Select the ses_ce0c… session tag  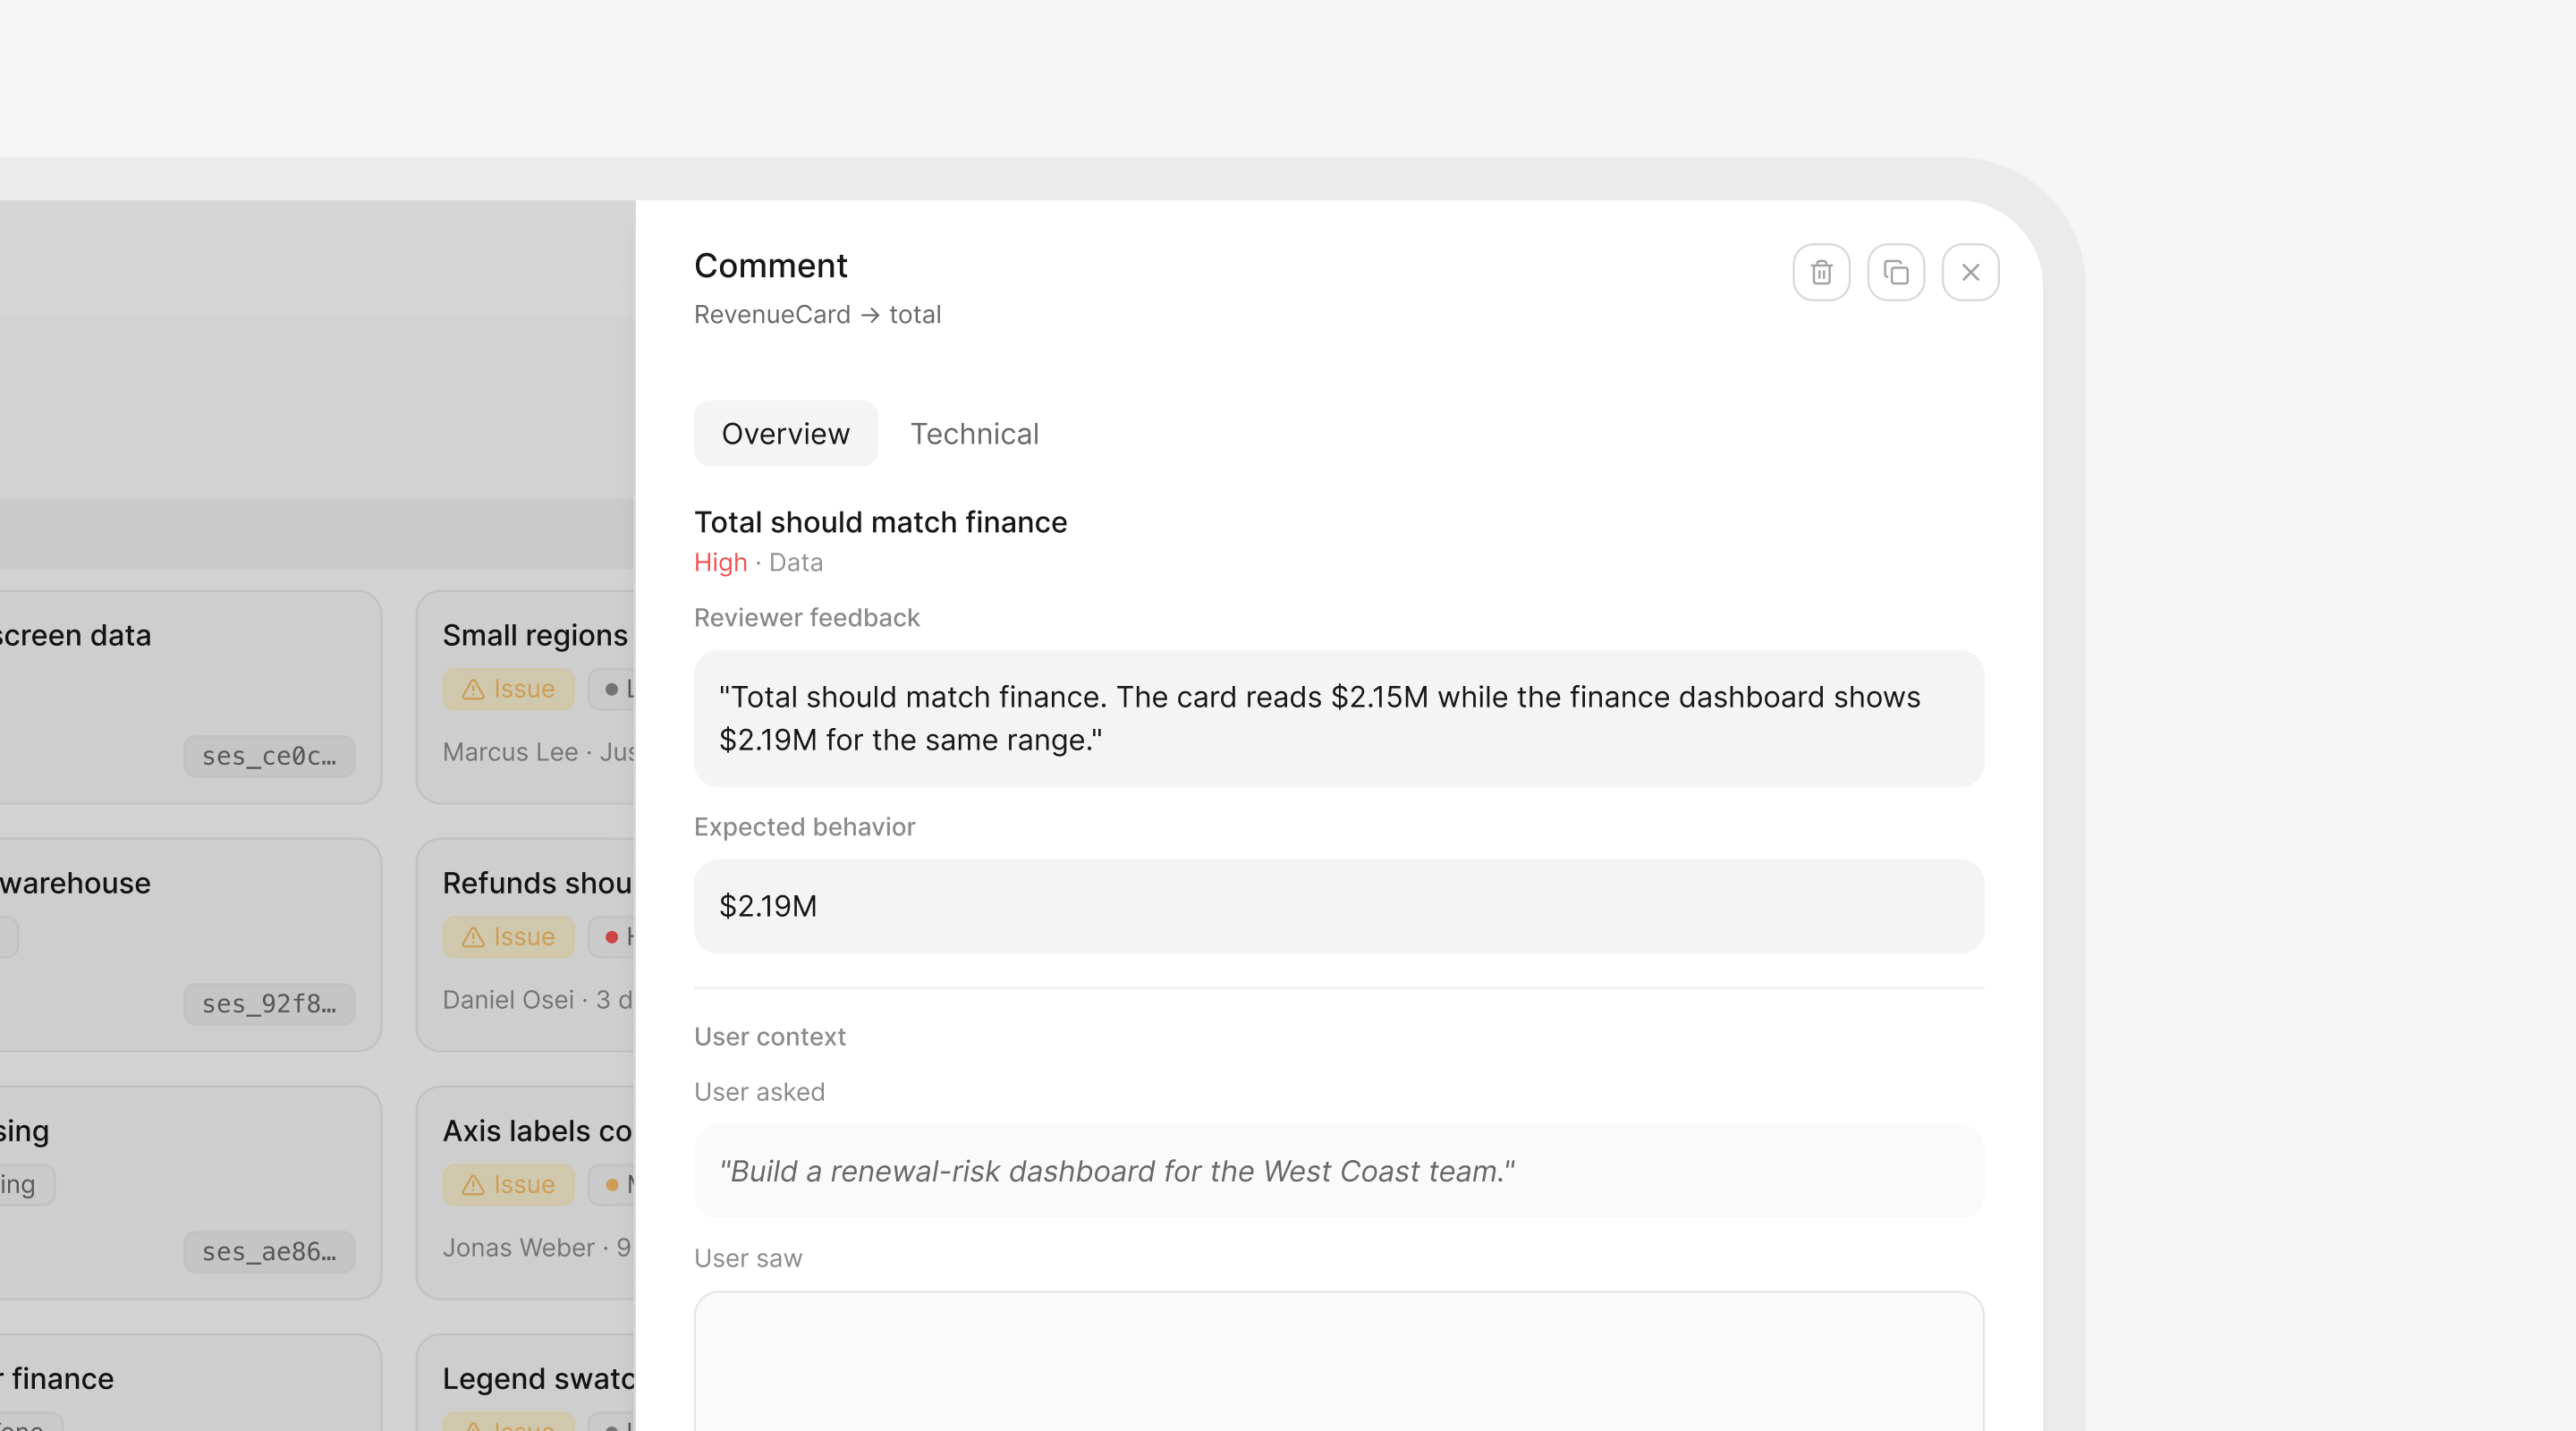point(269,756)
